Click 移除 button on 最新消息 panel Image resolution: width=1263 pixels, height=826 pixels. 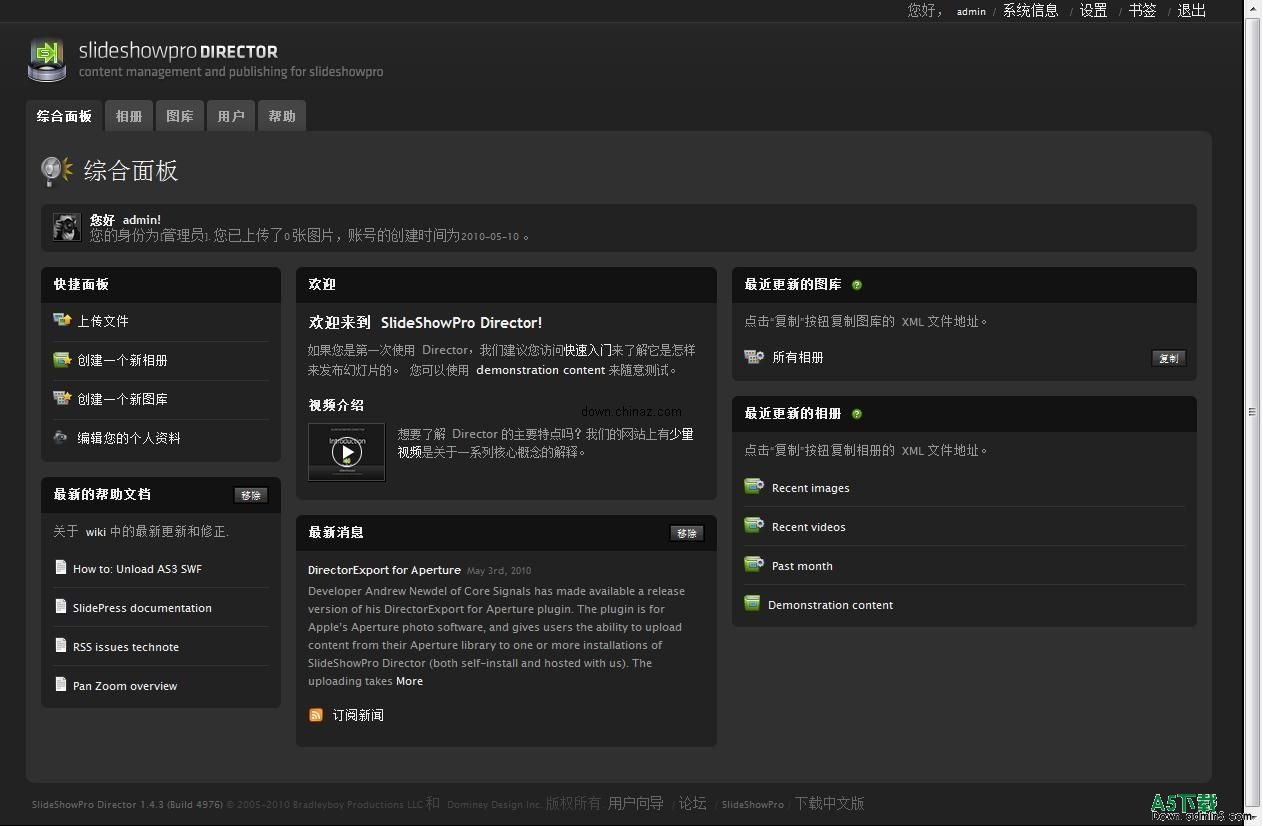687,533
